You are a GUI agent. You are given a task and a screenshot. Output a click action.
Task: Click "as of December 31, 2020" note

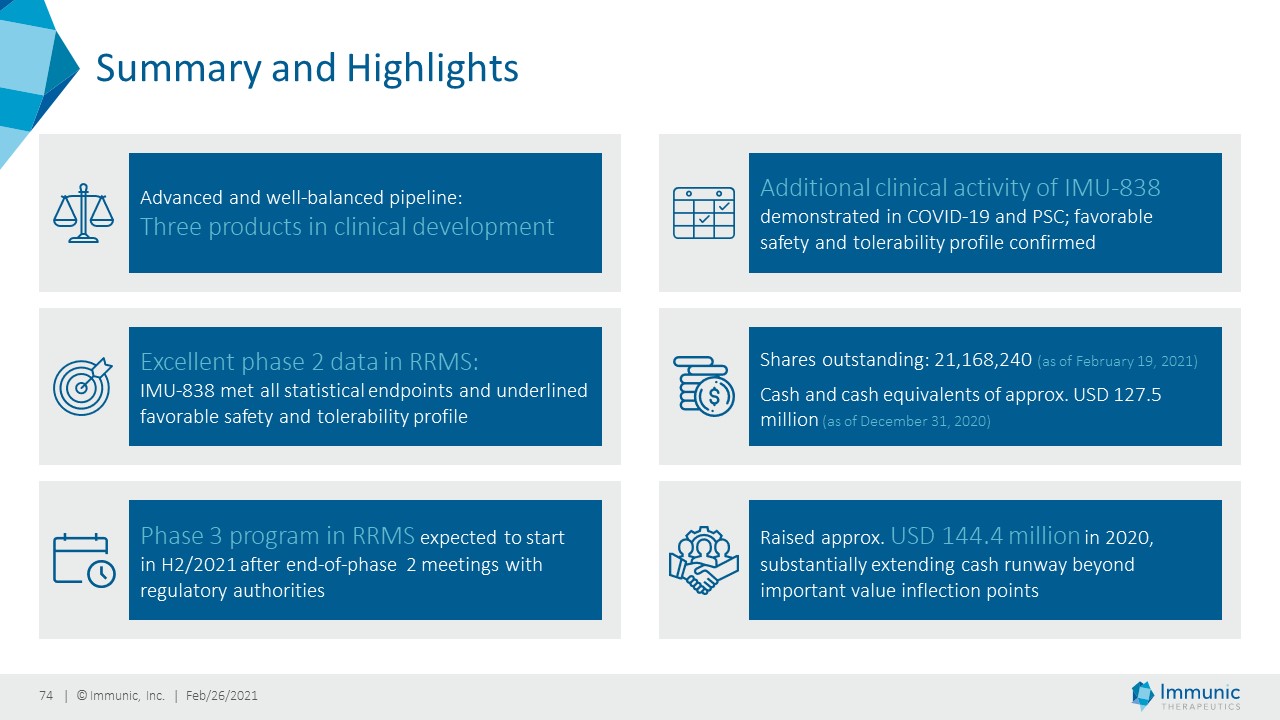(906, 422)
